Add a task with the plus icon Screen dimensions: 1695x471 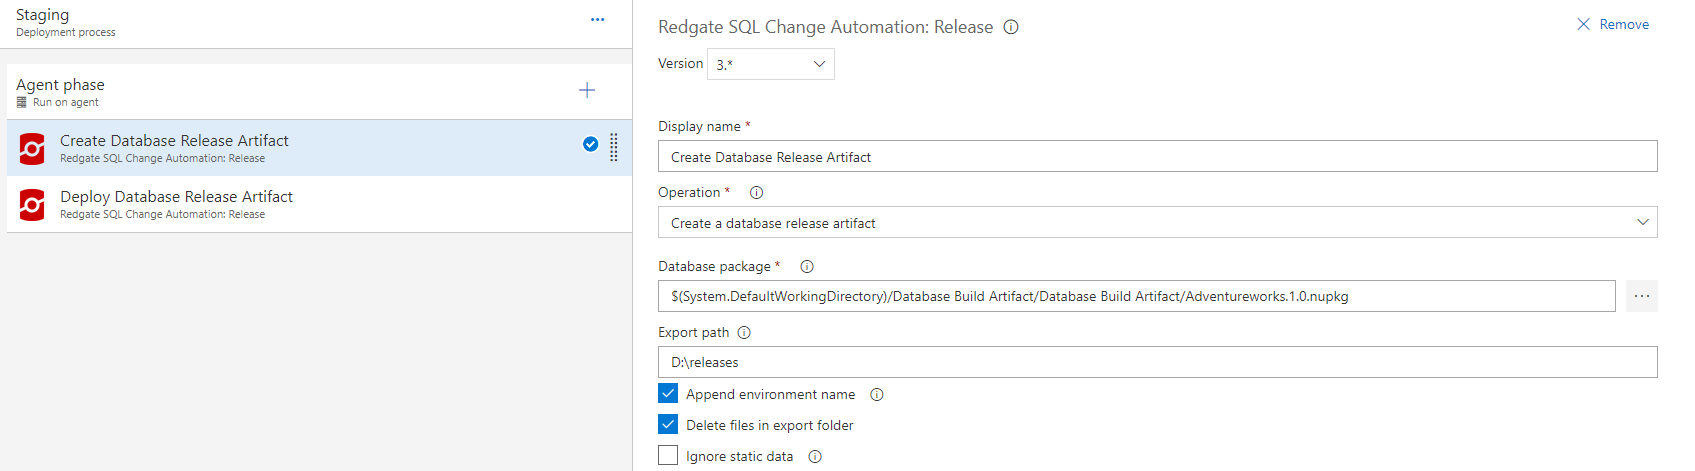587,91
